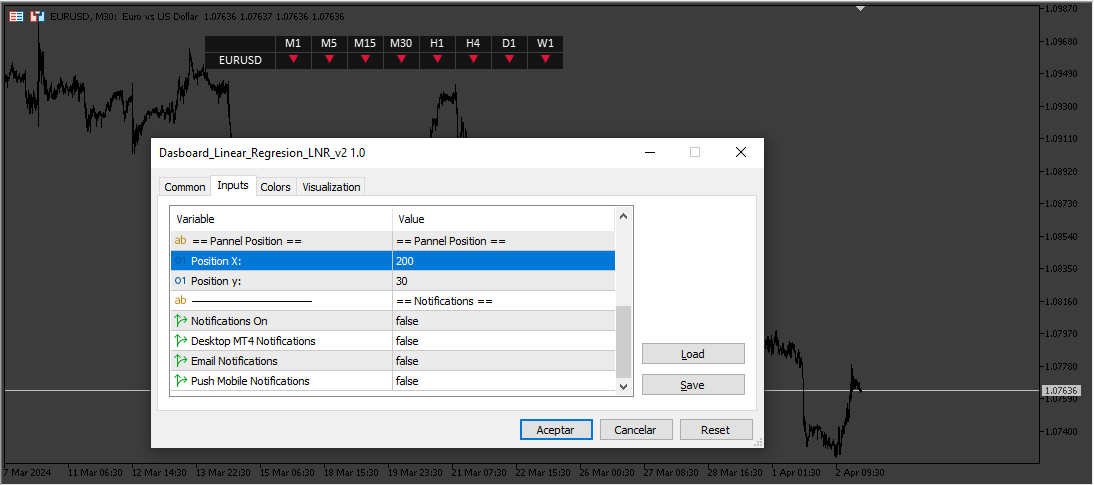Screen dimensions: 1094x485
Task: Open the Visualization tab
Action: tap(331, 187)
